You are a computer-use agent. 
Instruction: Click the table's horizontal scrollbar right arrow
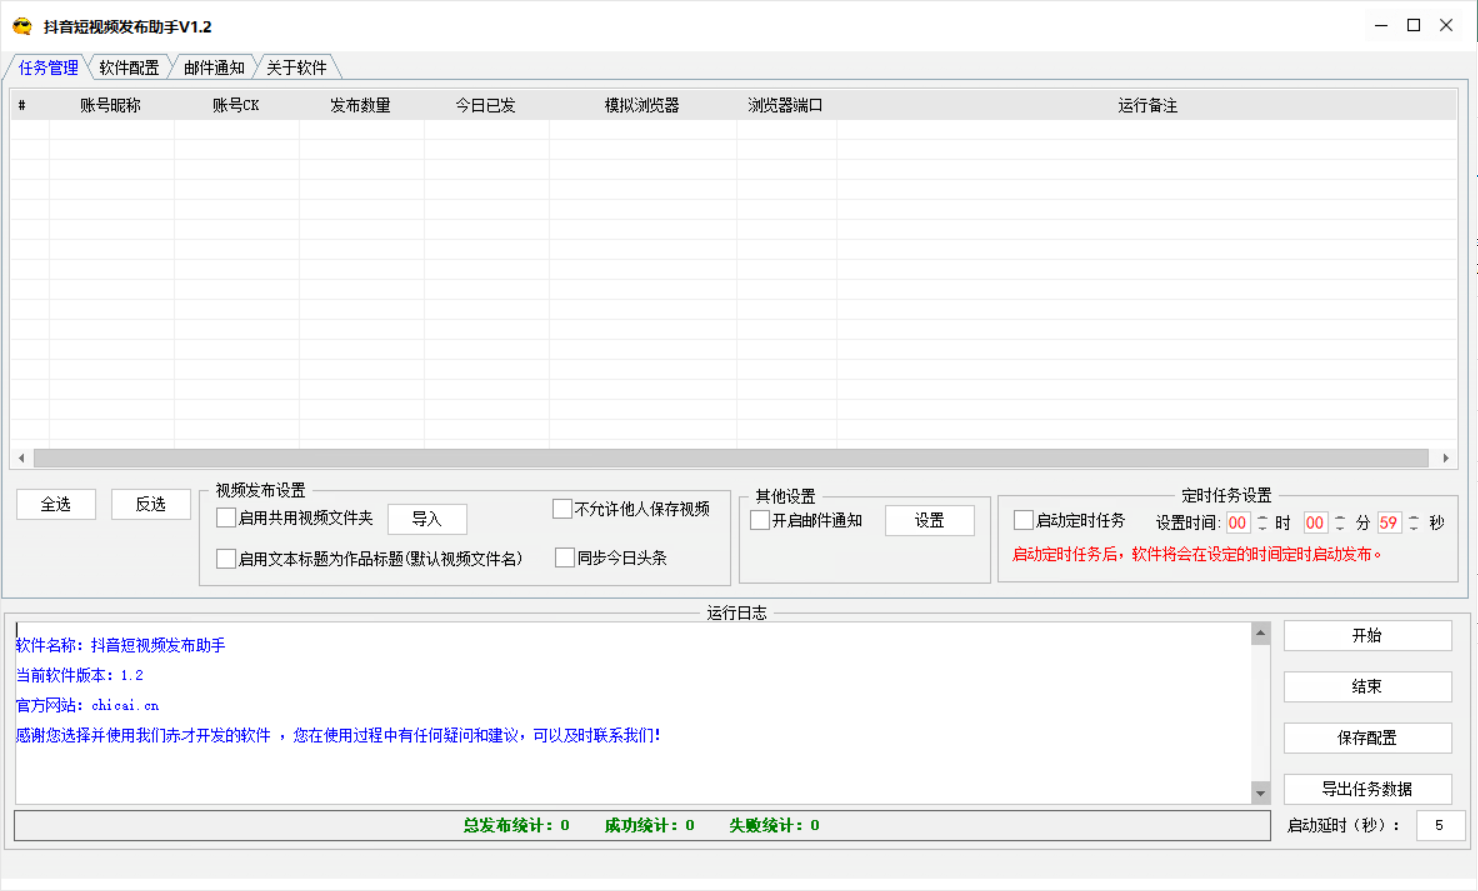click(1446, 458)
